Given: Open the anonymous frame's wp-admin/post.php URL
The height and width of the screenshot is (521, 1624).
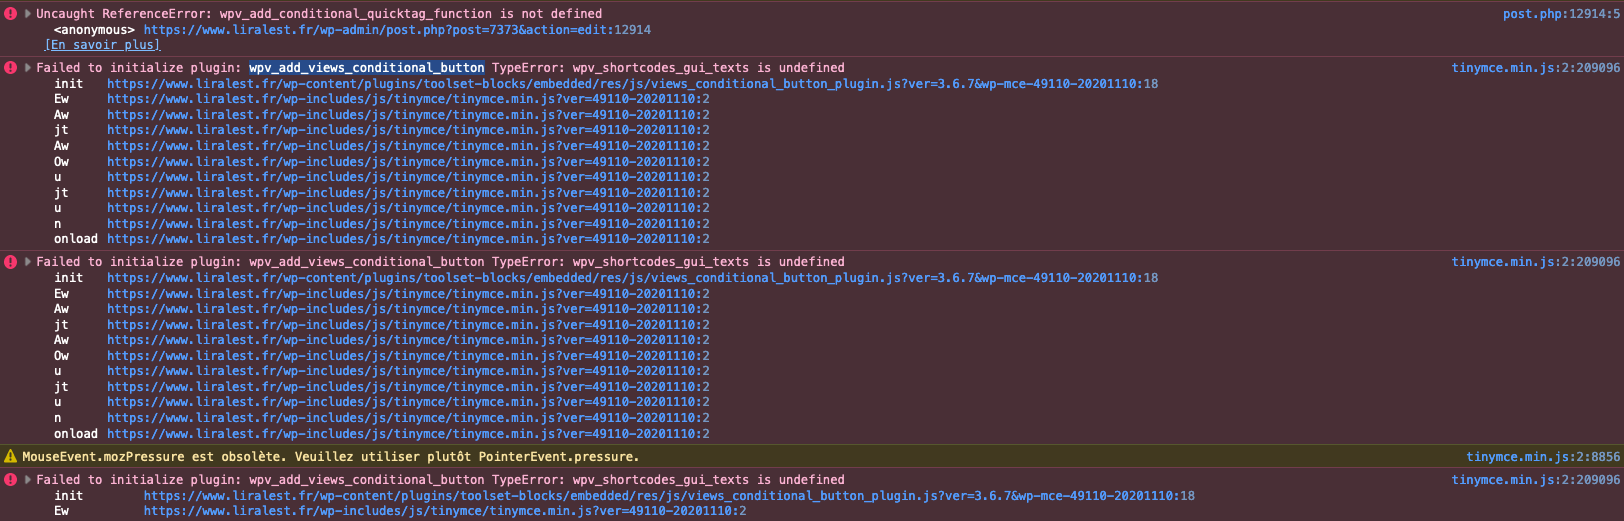Looking at the screenshot, I should point(397,30).
